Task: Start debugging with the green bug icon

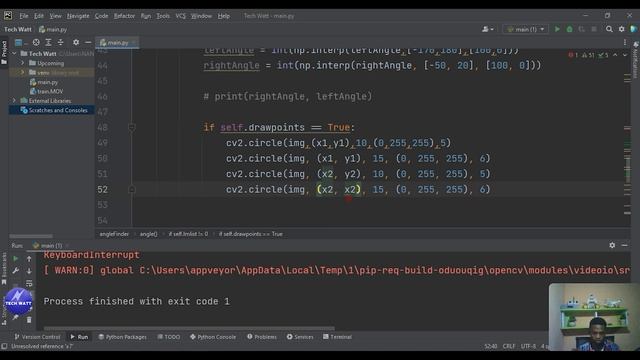Action: point(569,29)
